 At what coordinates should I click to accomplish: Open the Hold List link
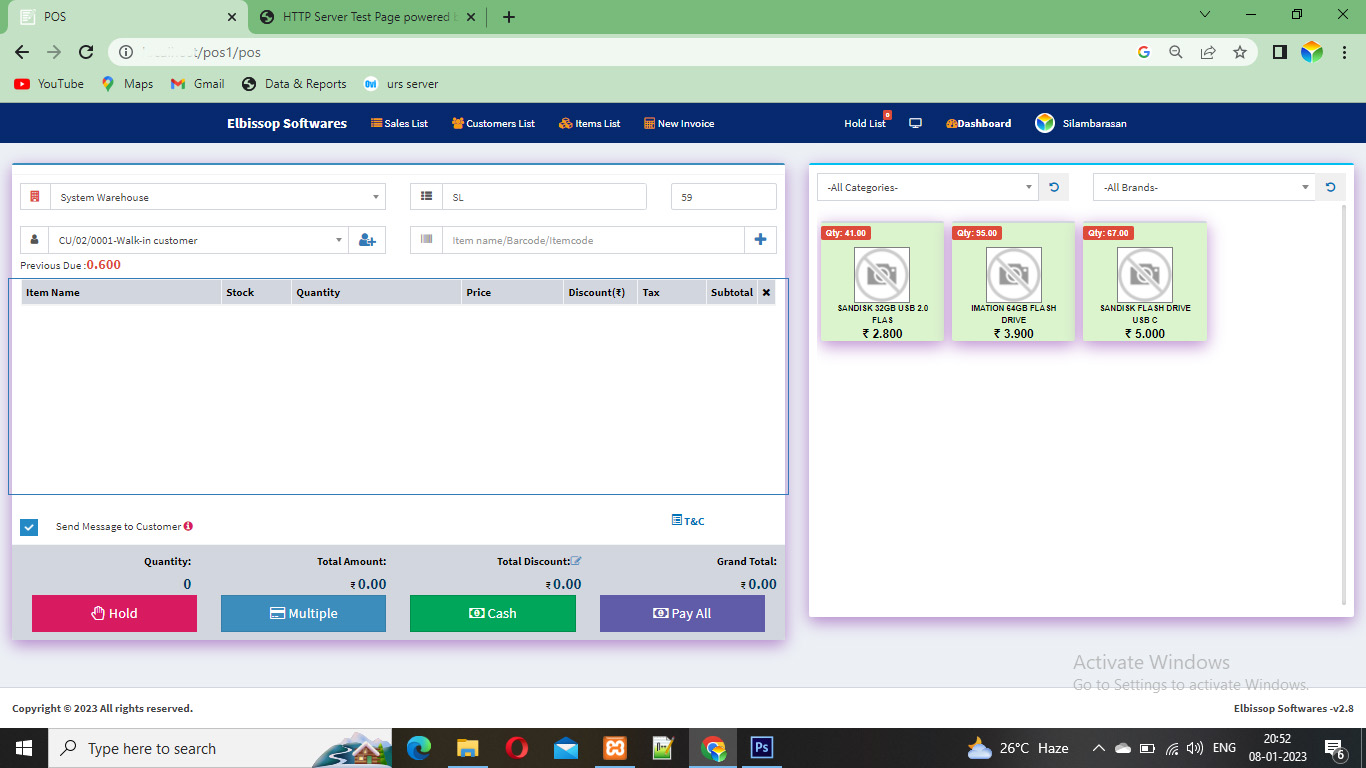(867, 123)
